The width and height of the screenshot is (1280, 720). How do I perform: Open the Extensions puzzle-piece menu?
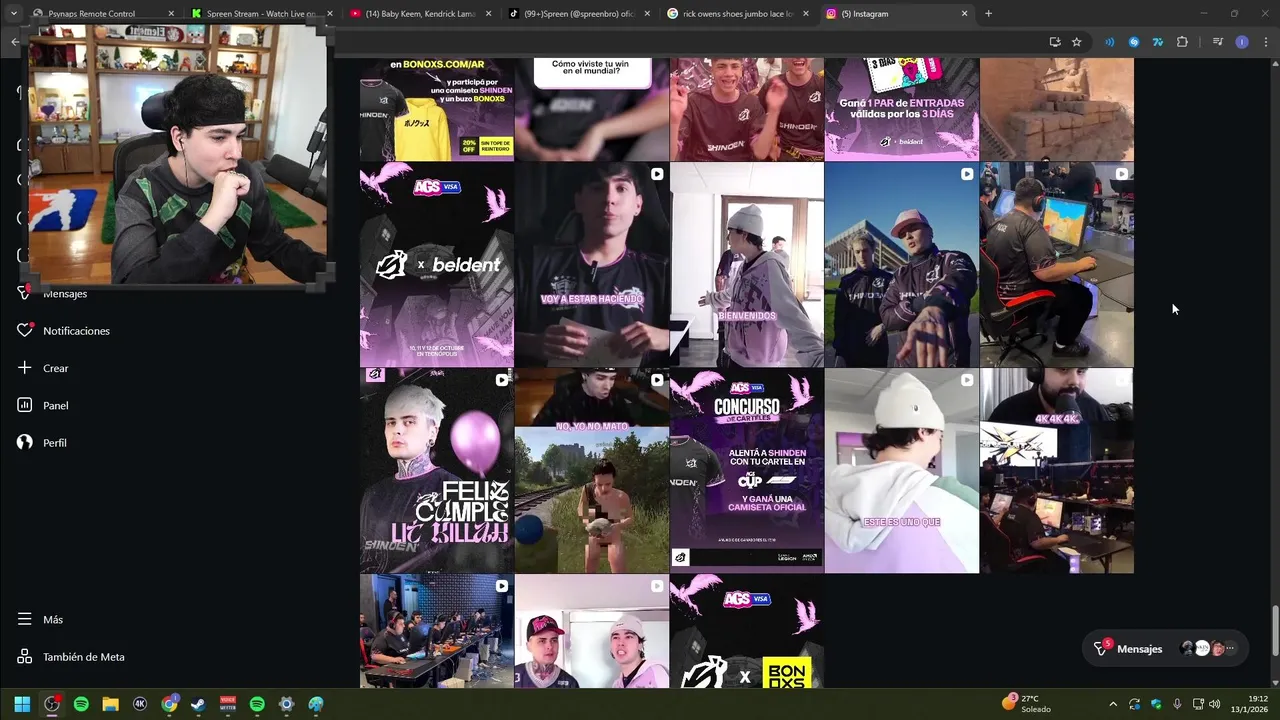[1182, 42]
